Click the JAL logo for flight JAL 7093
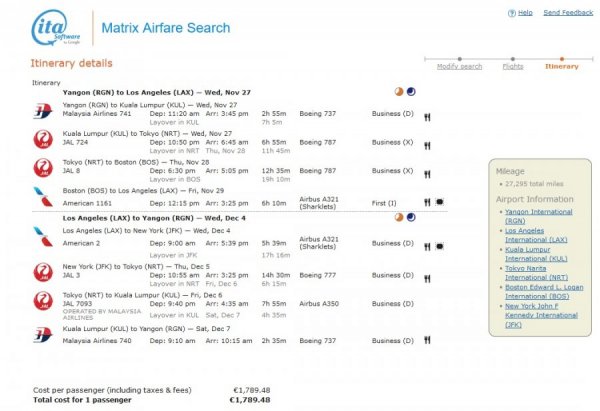Image resolution: width=600 pixels, height=411 pixels. coord(43,301)
